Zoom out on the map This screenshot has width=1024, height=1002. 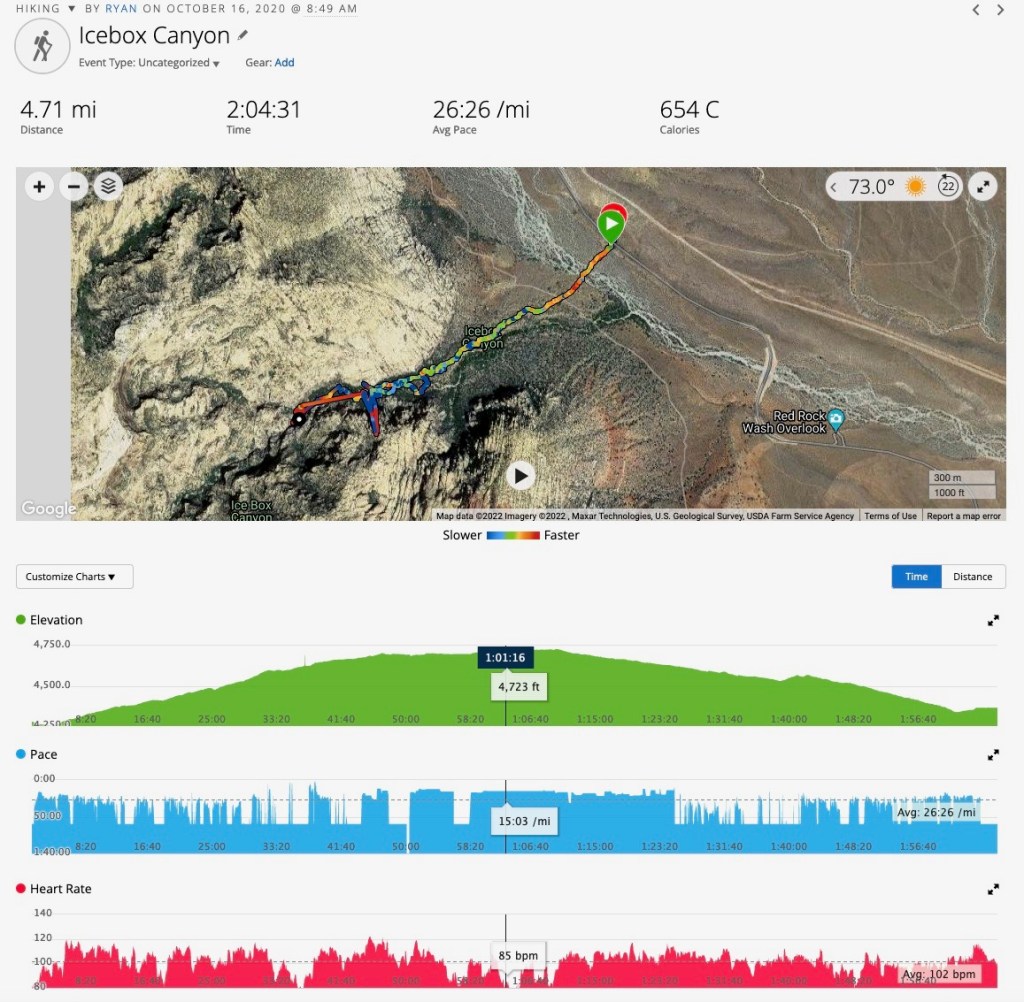tap(74, 187)
